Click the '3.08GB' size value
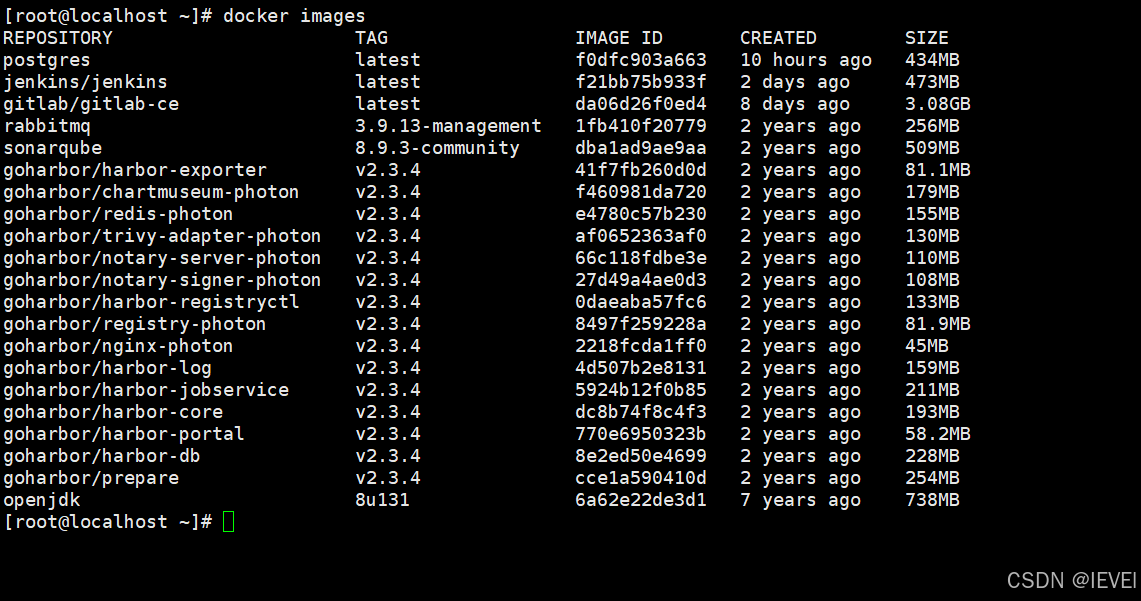The width and height of the screenshot is (1141, 601). [x=938, y=104]
